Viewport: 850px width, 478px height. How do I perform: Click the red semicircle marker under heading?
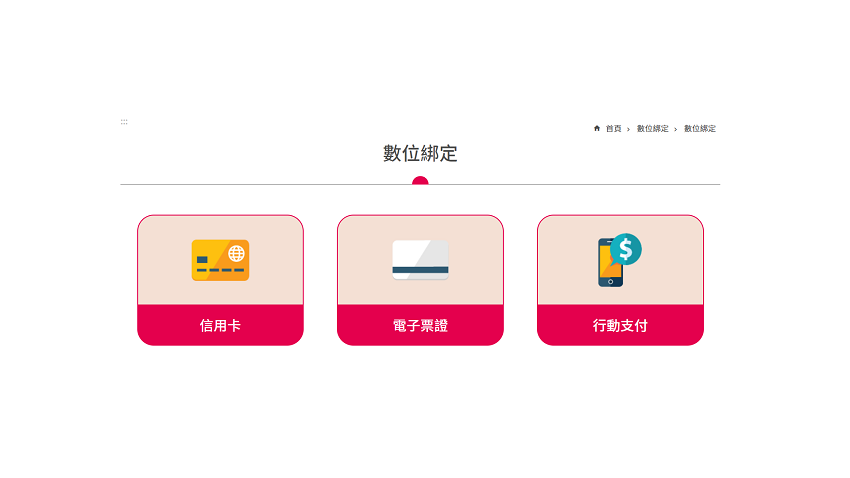(420, 180)
